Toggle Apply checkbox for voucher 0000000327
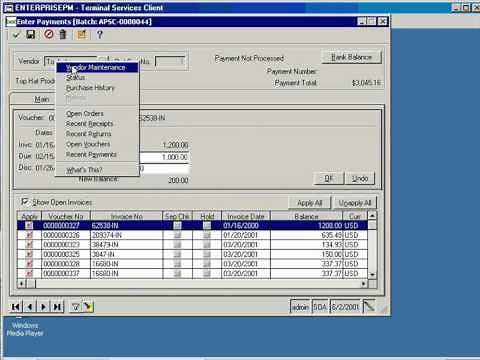This screenshot has width=480, height=360. (29, 225)
